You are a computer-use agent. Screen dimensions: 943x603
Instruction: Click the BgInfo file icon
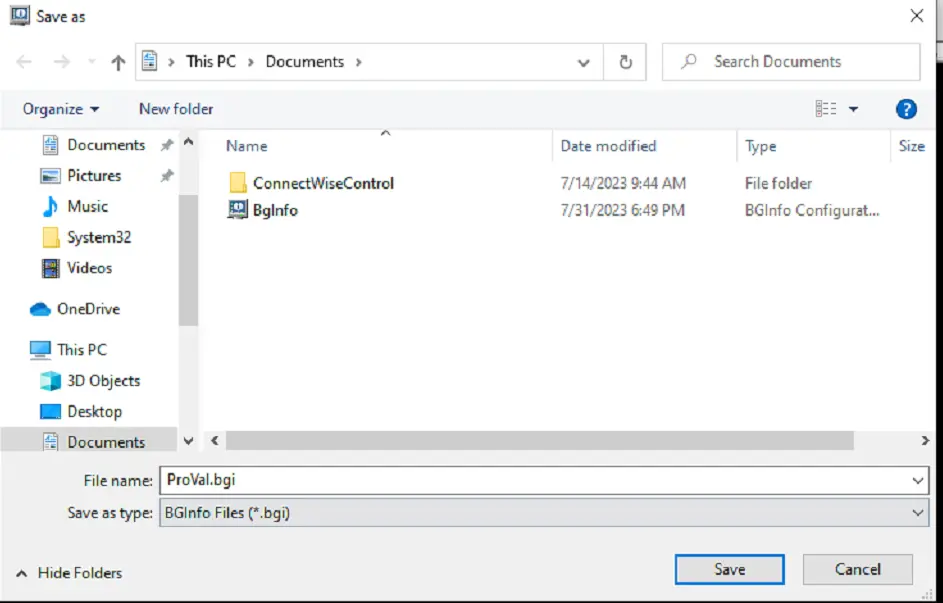(238, 209)
